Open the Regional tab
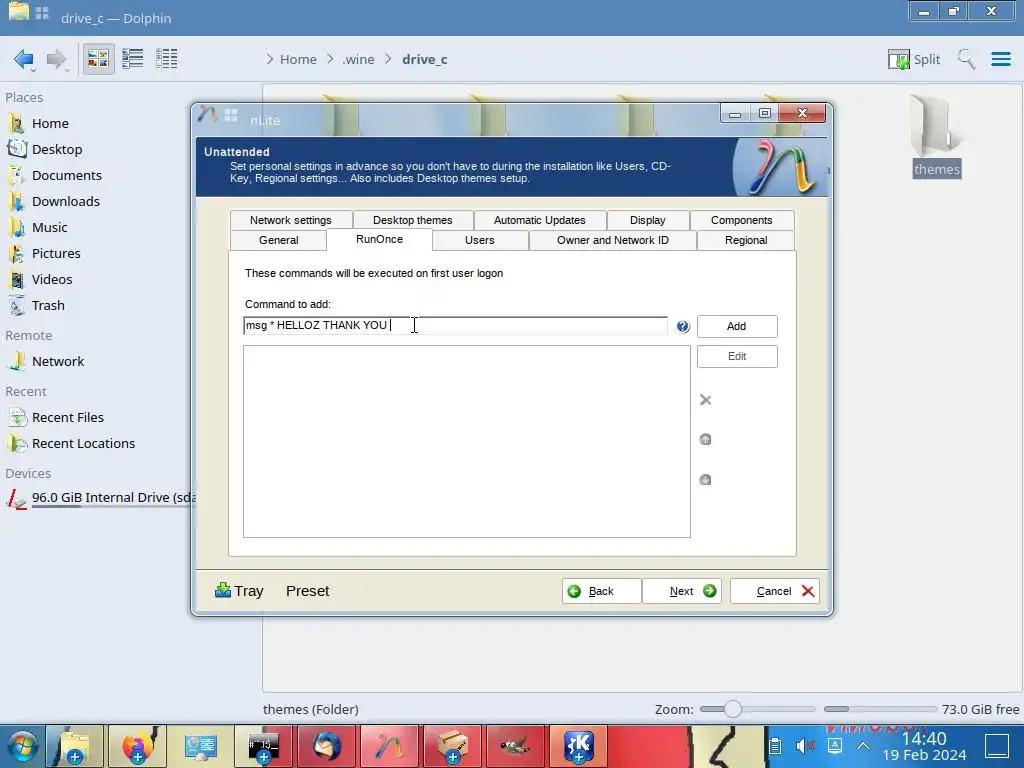This screenshot has height=768, width=1024. [x=746, y=240]
